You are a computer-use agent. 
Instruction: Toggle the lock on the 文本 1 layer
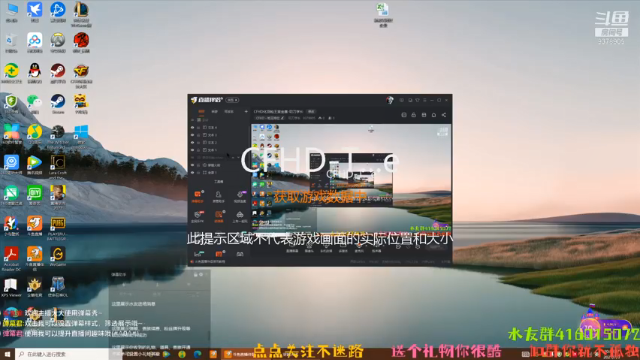tap(199, 150)
